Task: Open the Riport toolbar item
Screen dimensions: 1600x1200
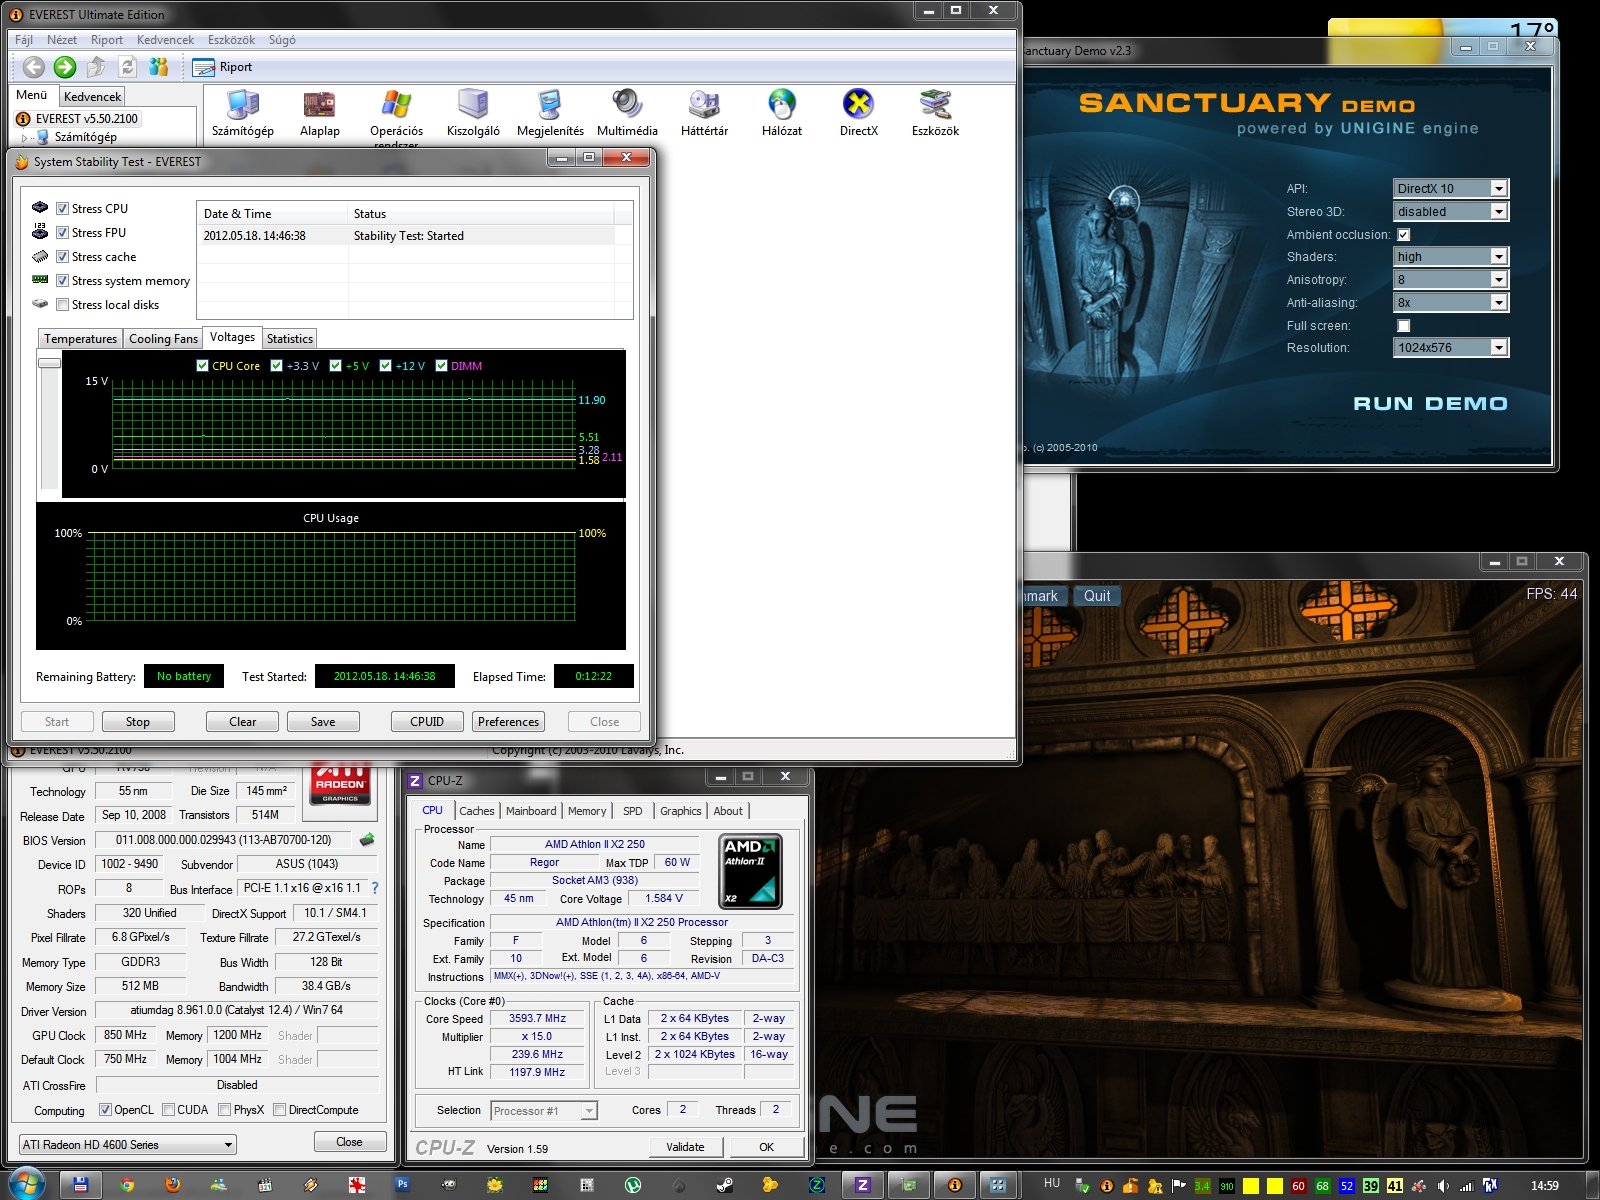Action: (x=222, y=67)
